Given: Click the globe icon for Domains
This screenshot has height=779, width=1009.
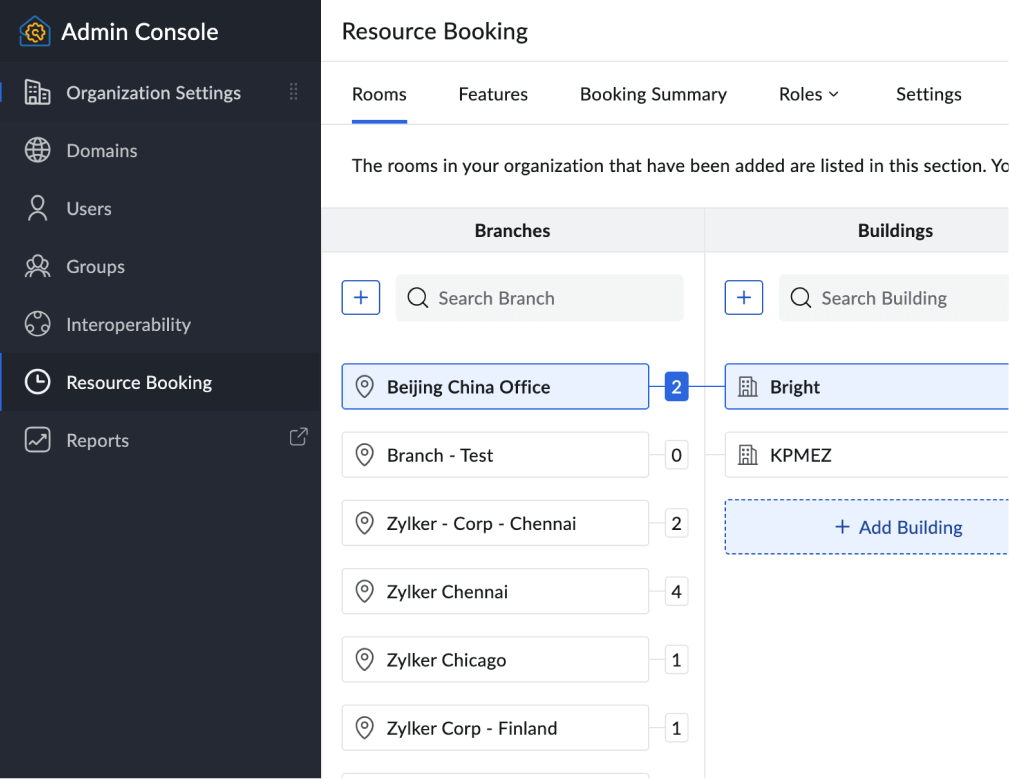Looking at the screenshot, I should click(38, 151).
